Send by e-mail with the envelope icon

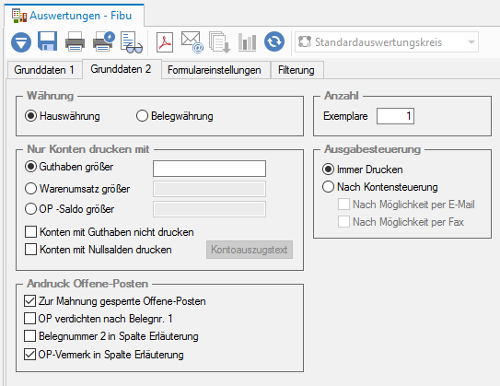(x=192, y=42)
